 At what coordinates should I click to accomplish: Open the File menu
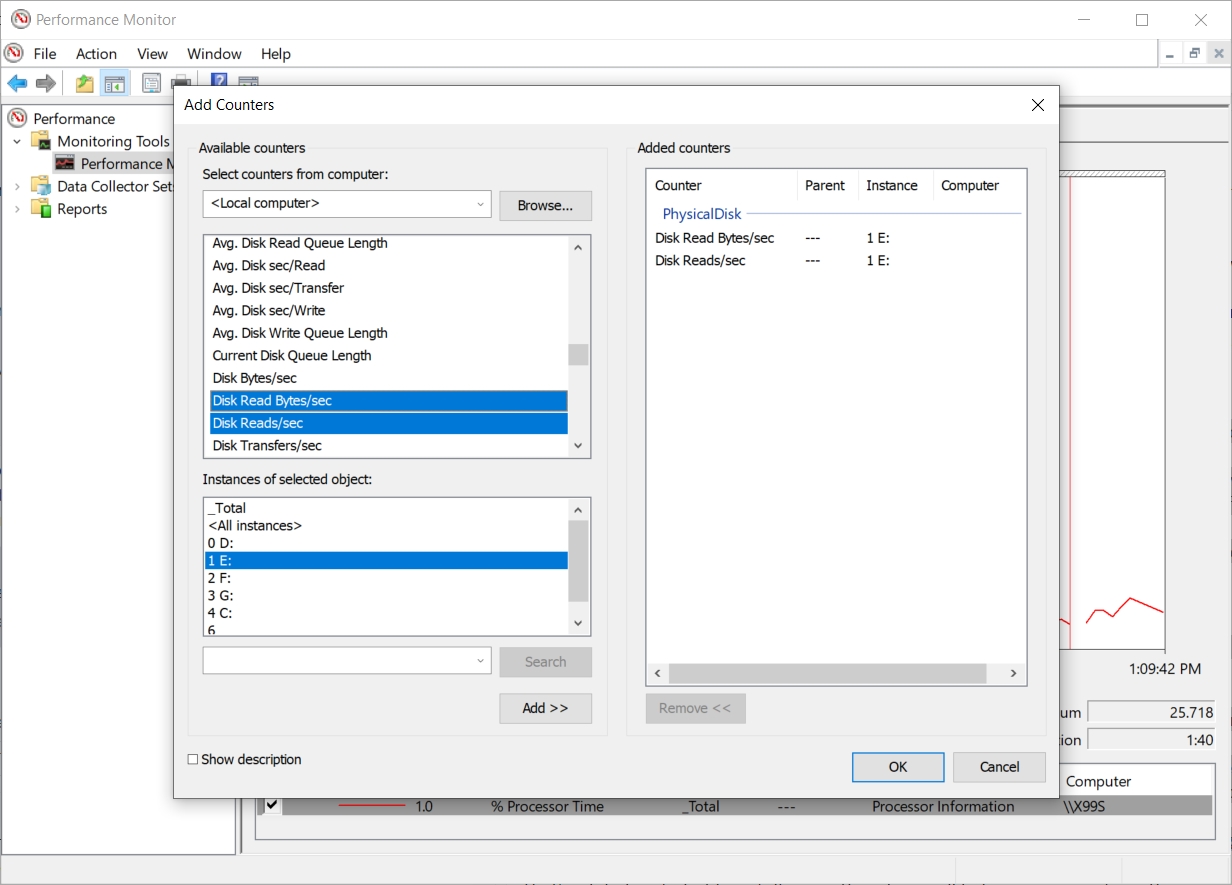click(45, 54)
